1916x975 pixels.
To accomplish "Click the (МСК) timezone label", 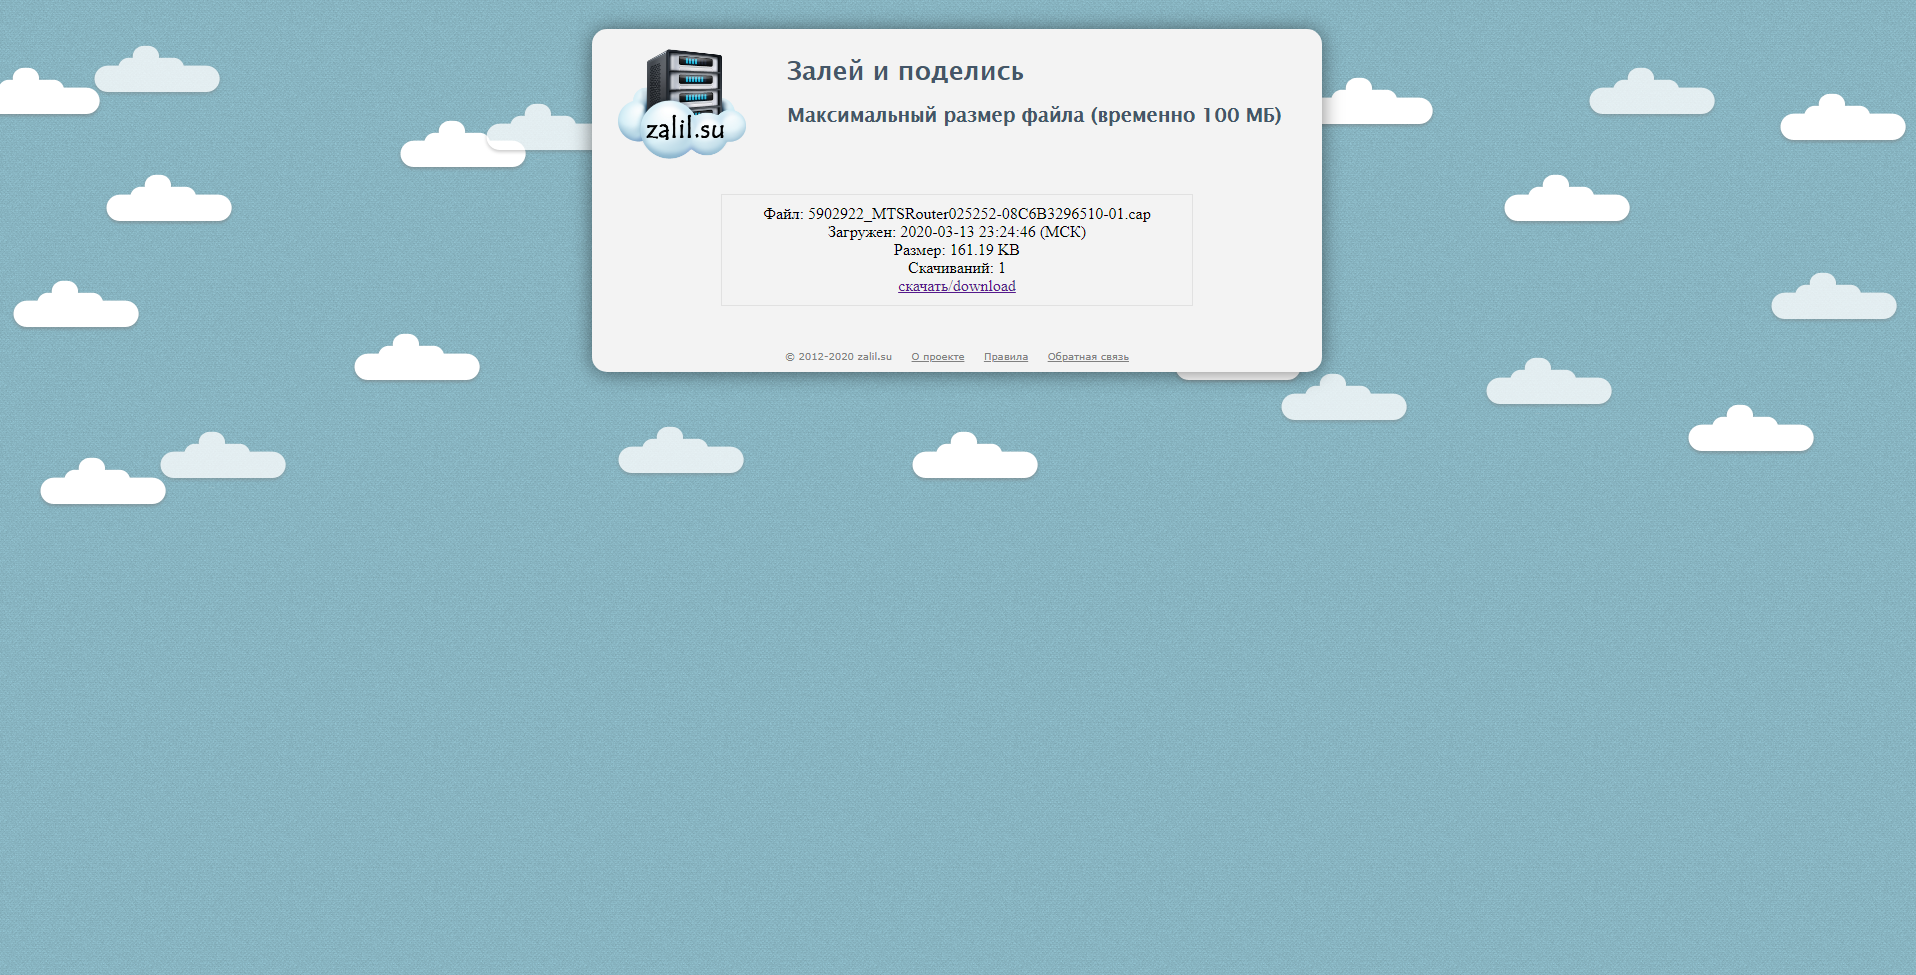I will coord(1062,232).
